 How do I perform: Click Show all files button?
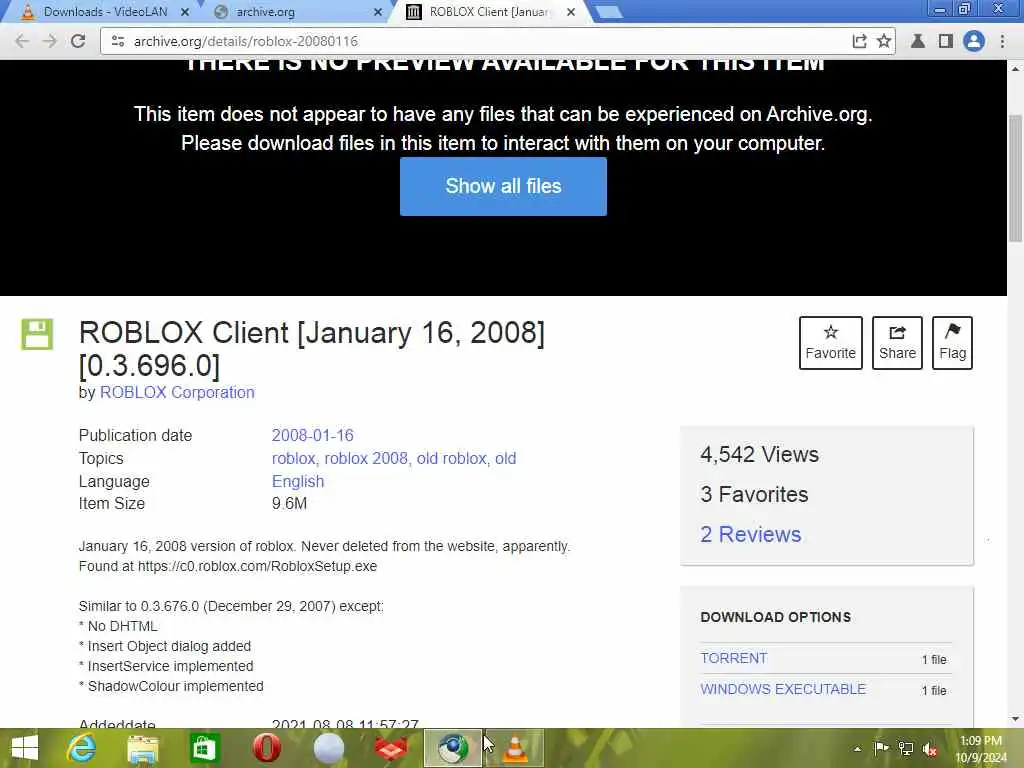click(503, 186)
